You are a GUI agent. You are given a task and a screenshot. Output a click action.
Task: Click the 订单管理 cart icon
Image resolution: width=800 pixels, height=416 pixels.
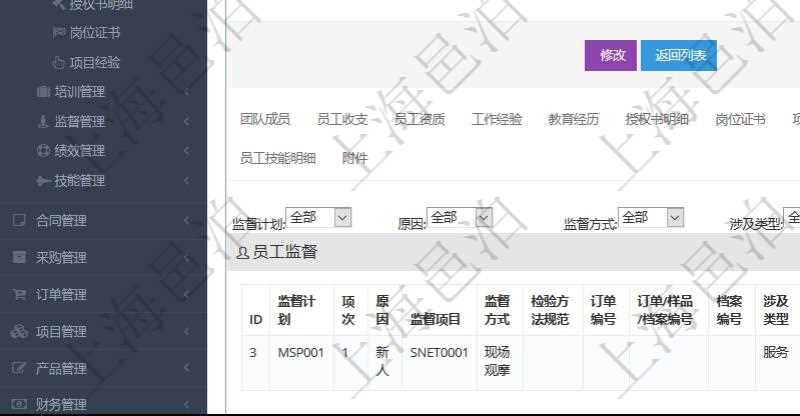pos(19,295)
